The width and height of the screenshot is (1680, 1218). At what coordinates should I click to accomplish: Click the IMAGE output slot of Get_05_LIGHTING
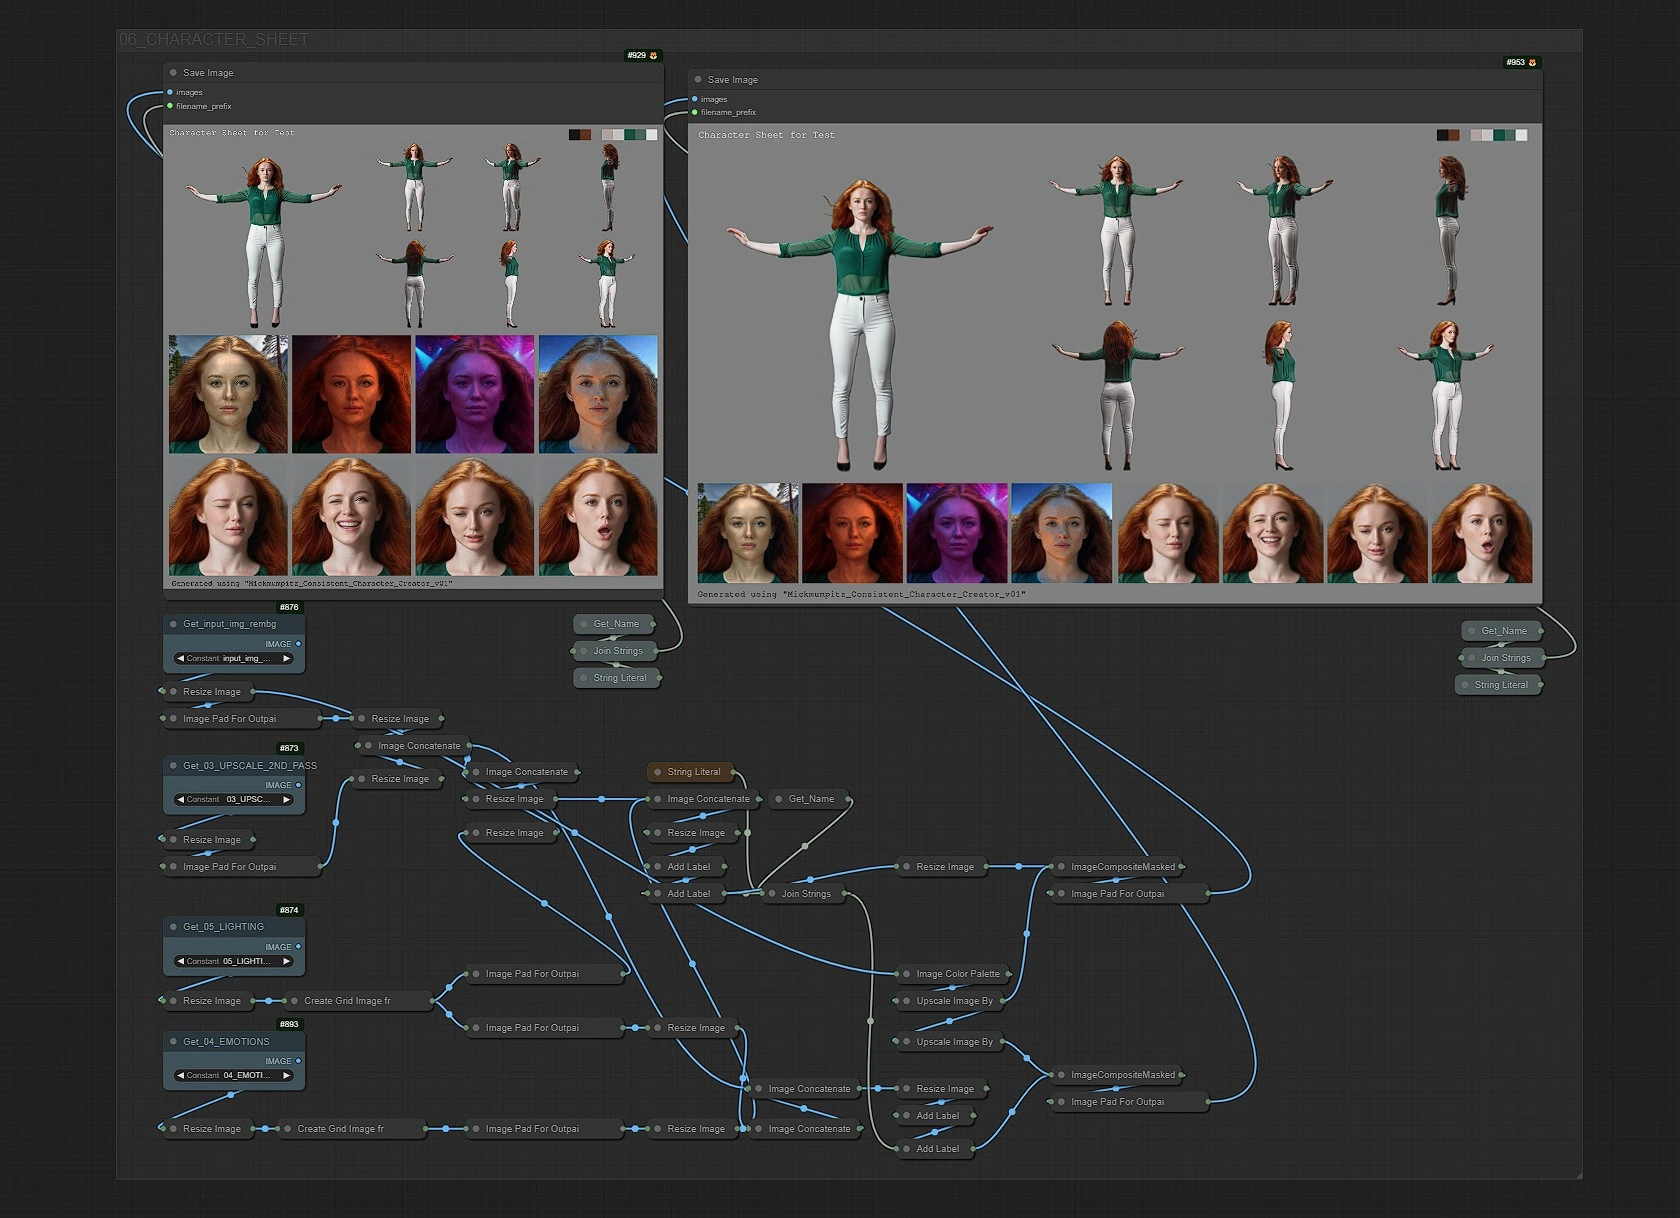(x=298, y=947)
